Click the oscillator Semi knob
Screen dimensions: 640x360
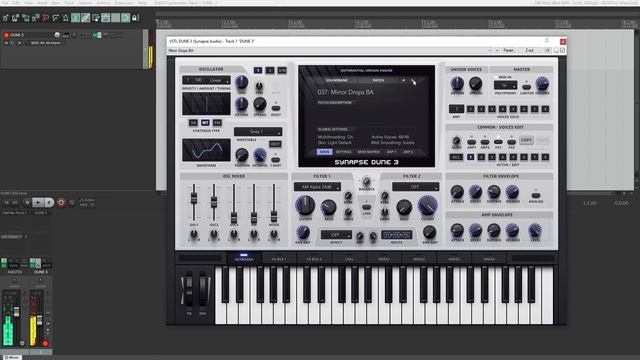pos(242,82)
